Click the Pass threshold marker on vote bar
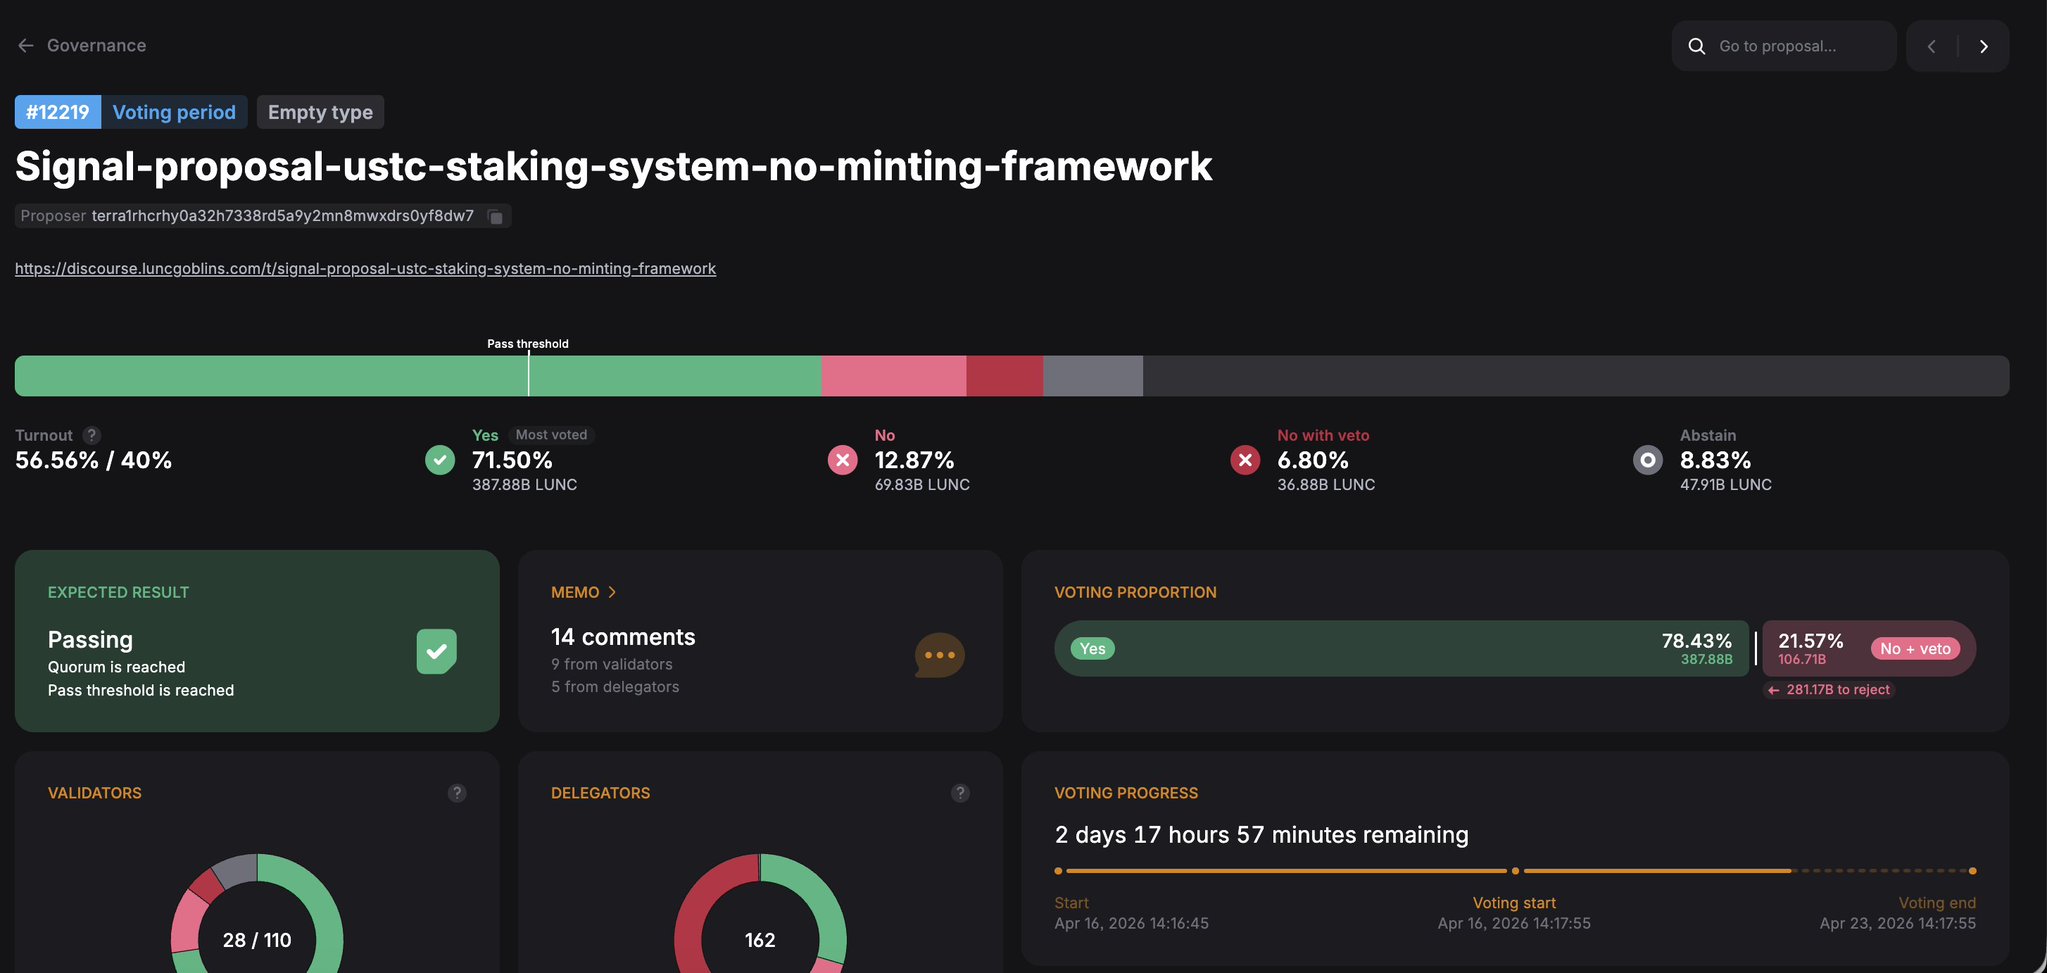2047x973 pixels. tap(529, 375)
